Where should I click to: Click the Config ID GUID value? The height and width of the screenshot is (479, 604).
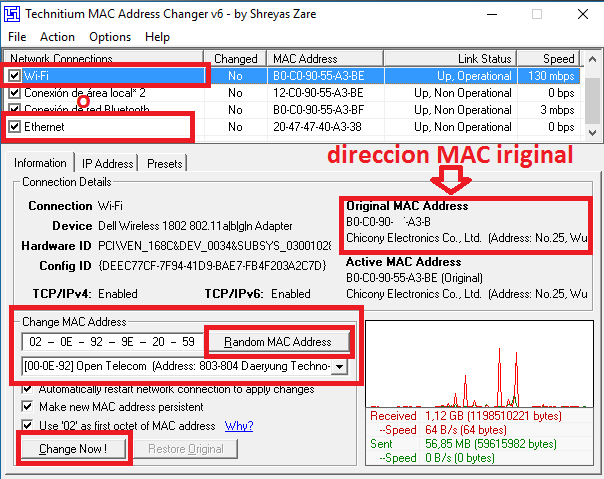212,266
